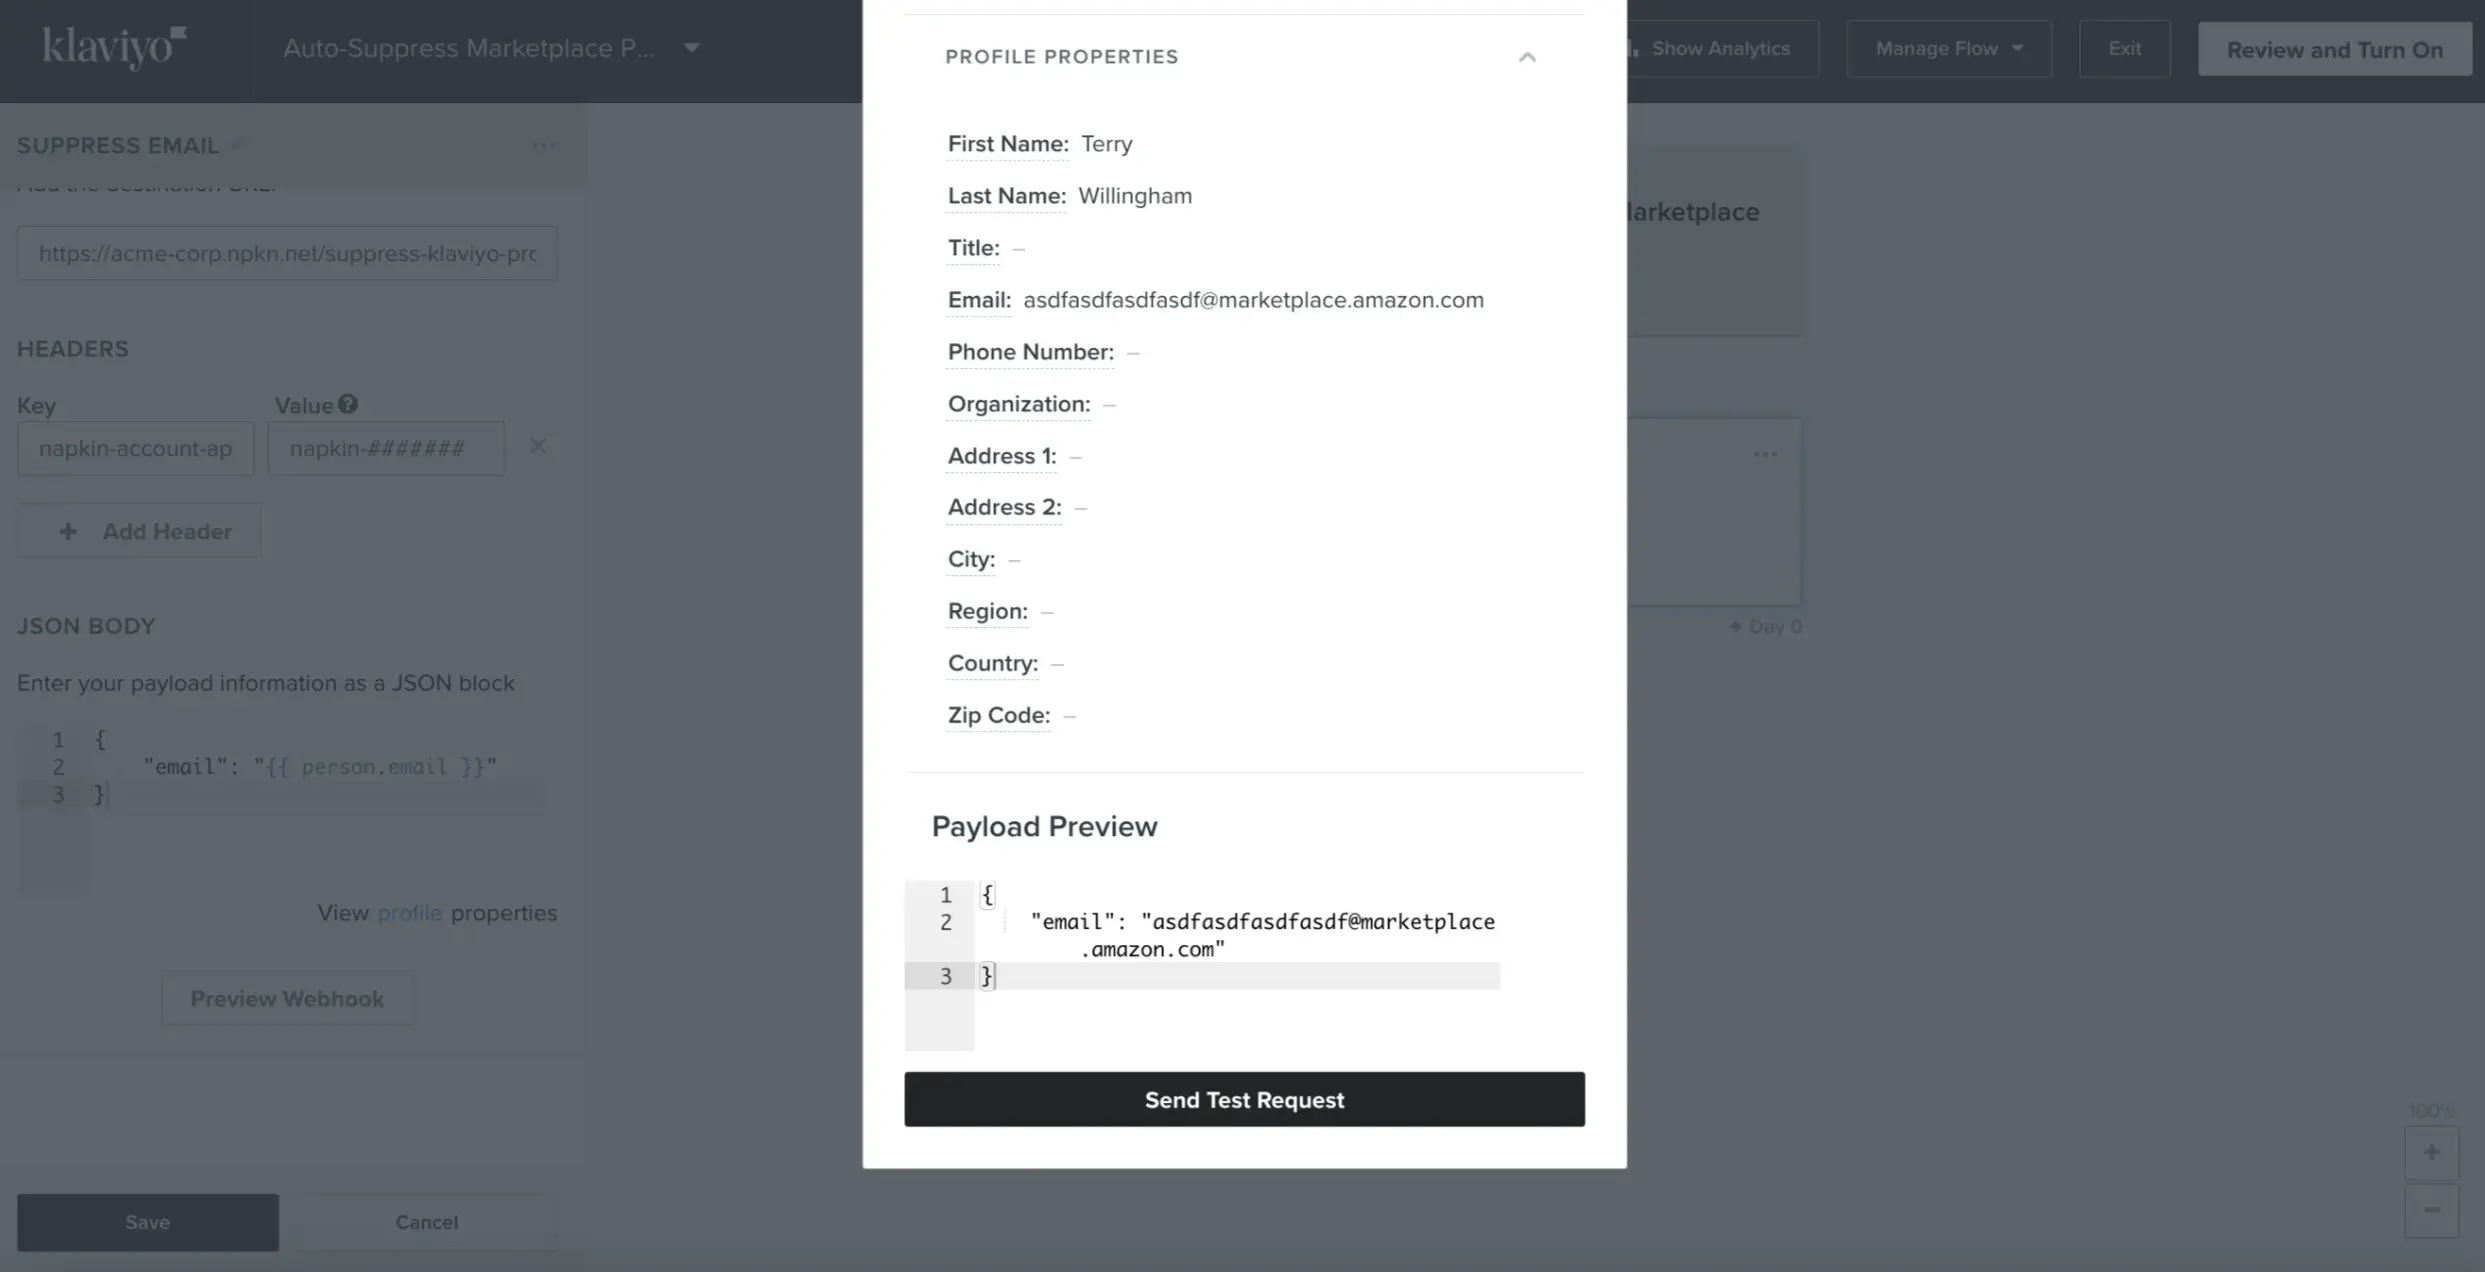Screen dimensions: 2485x1272
Task: Click the destination URL input field
Action: [286, 253]
